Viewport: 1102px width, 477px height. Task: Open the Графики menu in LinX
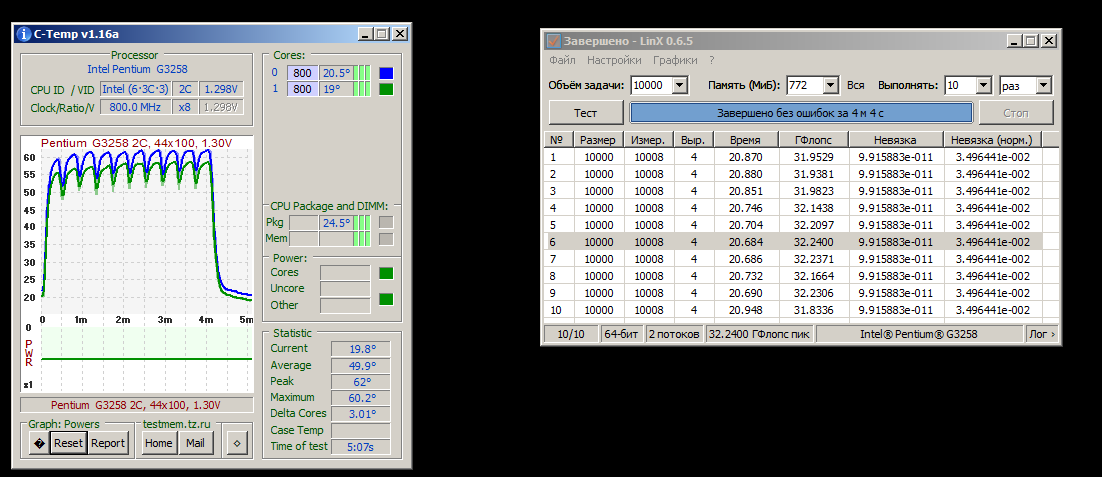(675, 60)
